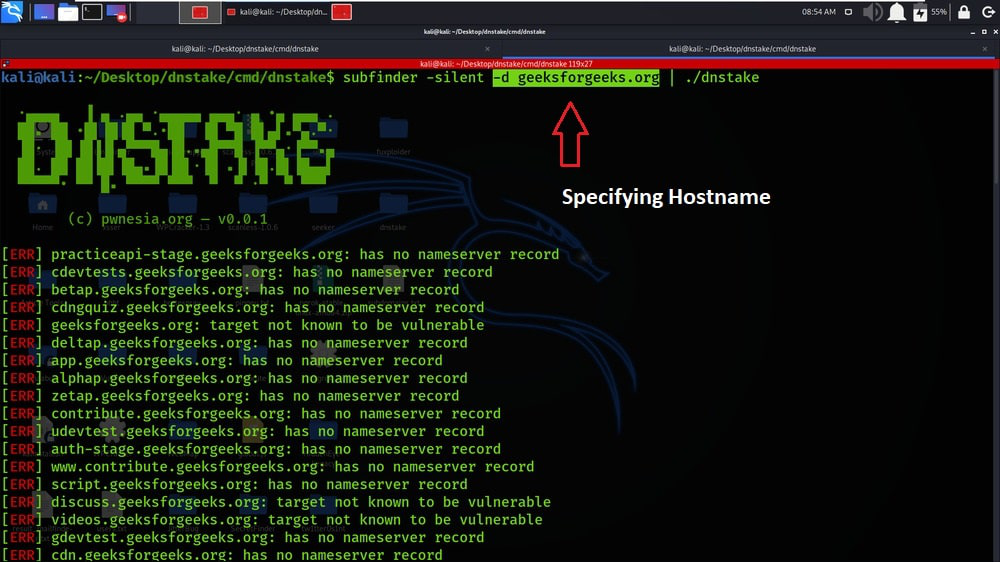Viewport: 1000px width, 562px height.
Task: Click cdevtests.geeksforgeeks.org output line
Action: 247,272
